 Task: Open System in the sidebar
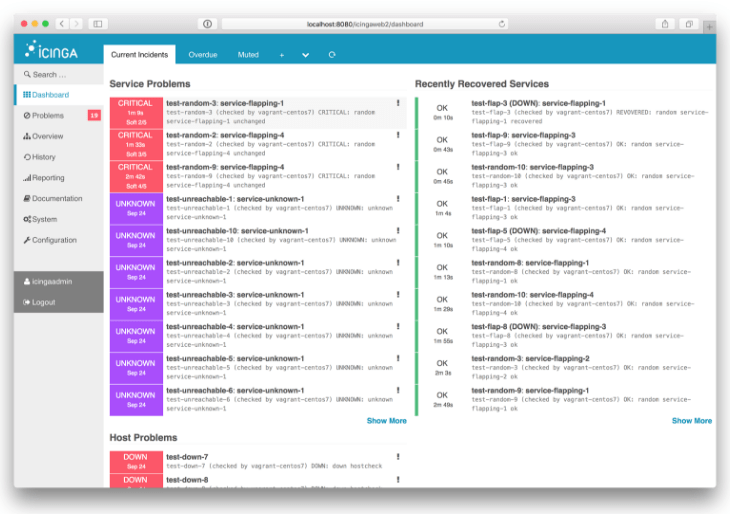click(x=43, y=219)
